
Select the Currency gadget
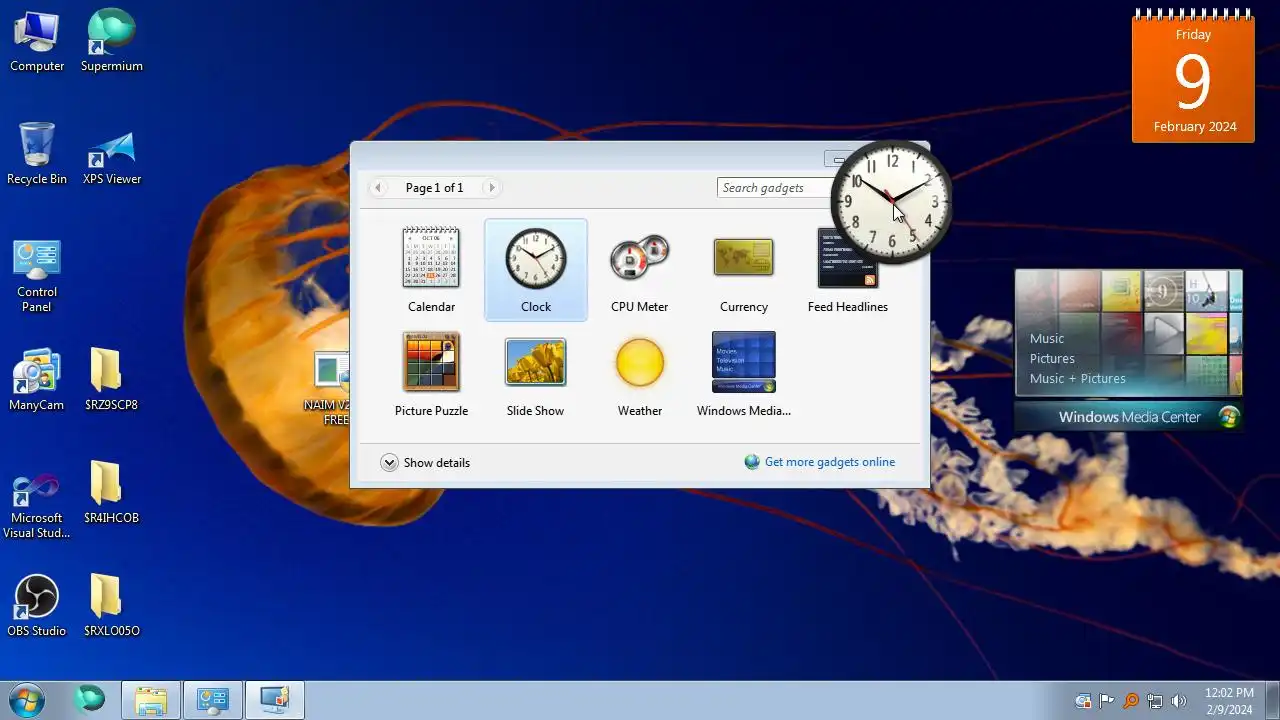(x=744, y=270)
